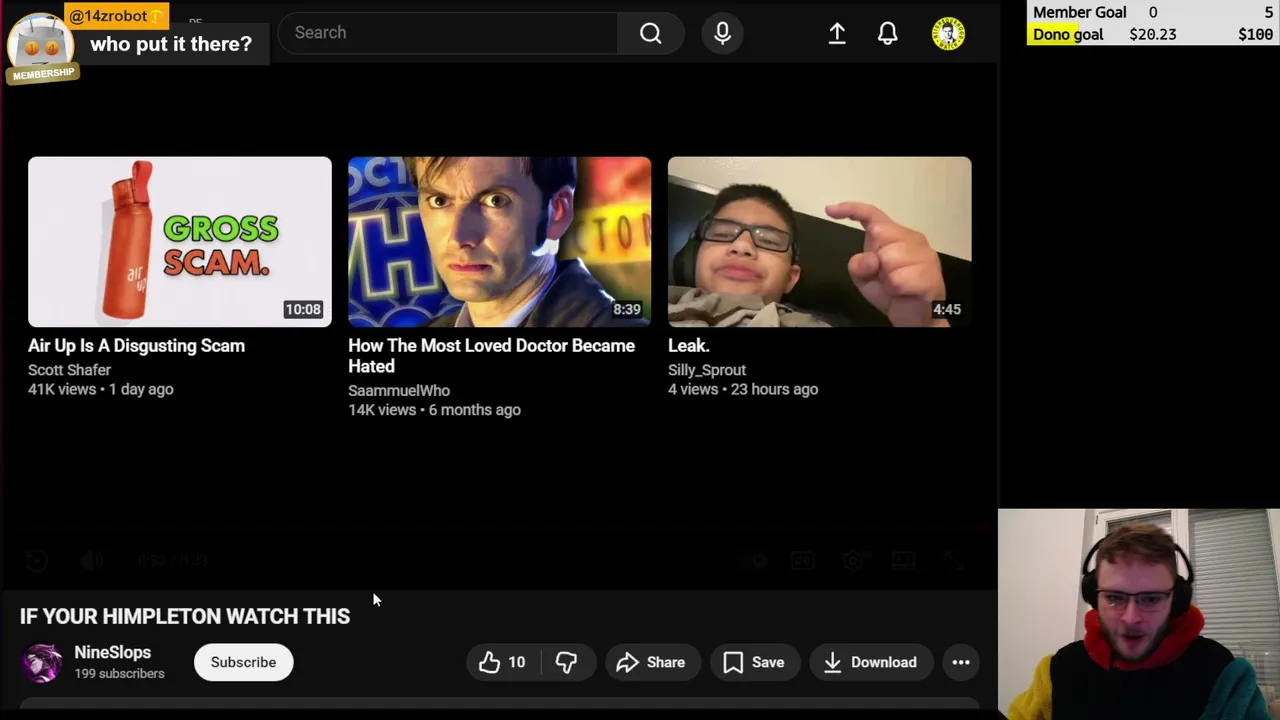The width and height of the screenshot is (1280, 720).
Task: Click the video title IF YOUR HIMPLETON WATCH THIS
Action: coord(185,616)
